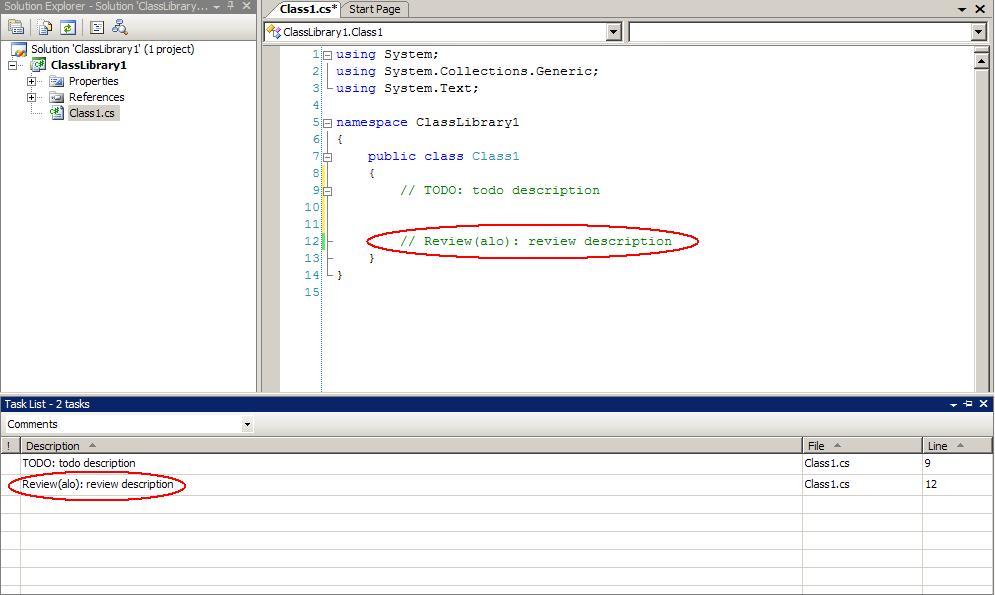Open the Comments category dropdown in Task List
Screen dimensions: 995x595
(247, 424)
